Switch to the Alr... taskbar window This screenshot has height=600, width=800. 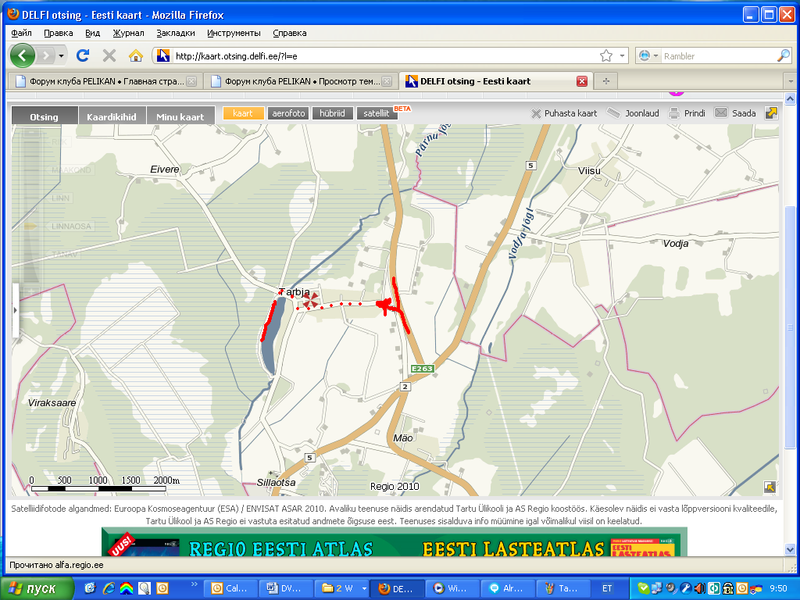tap(507, 588)
